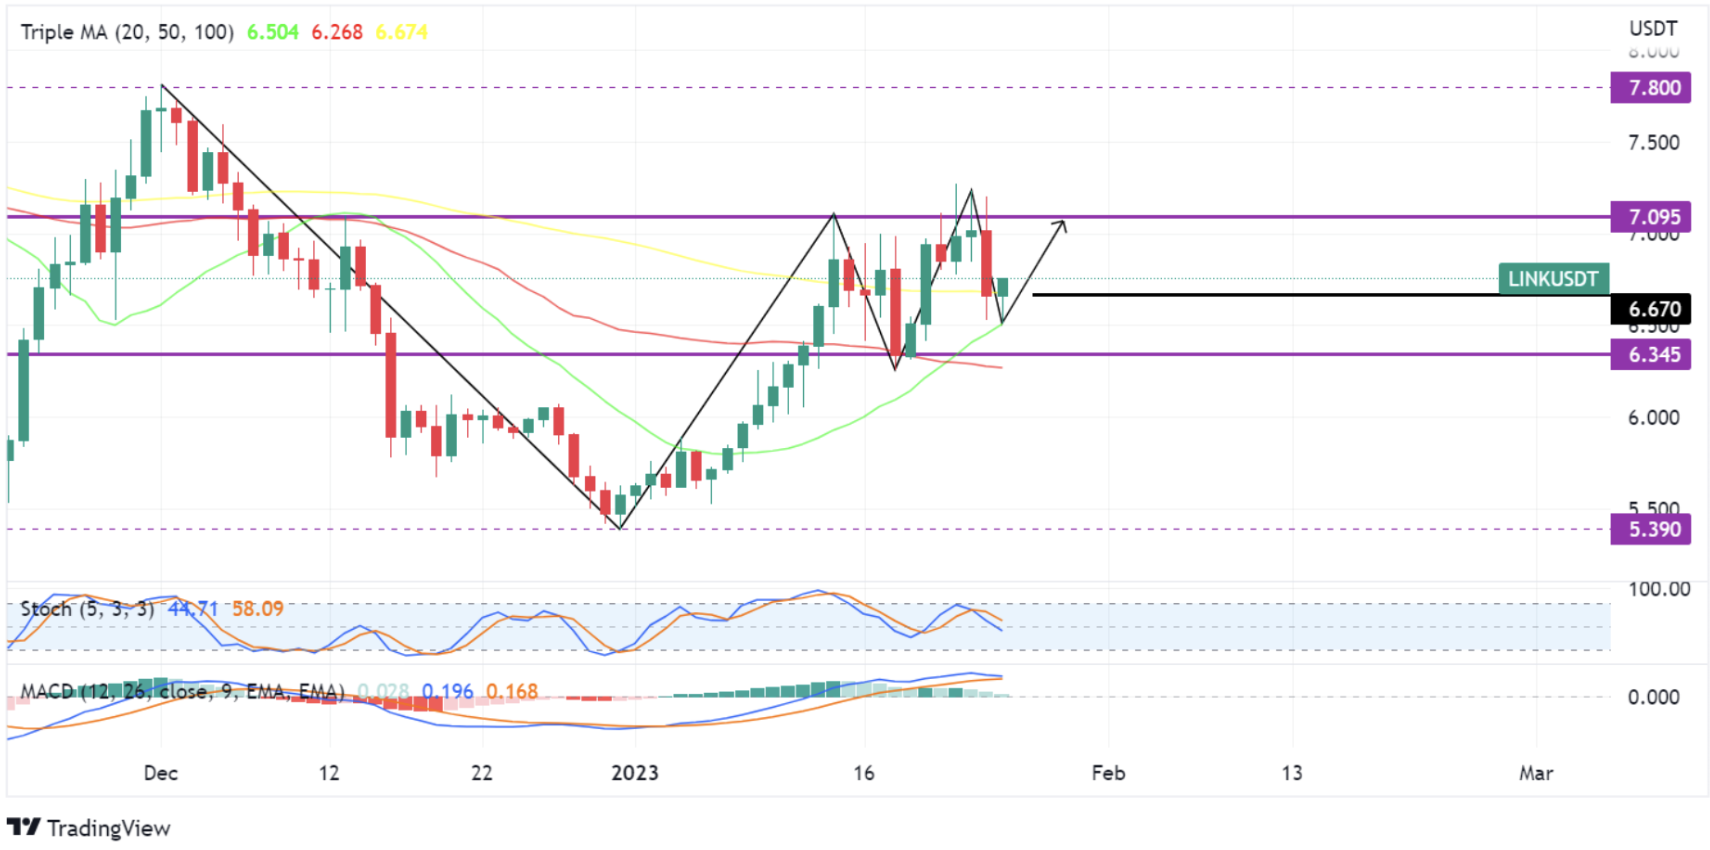Select the 5.390 price label
The width and height of the screenshot is (1710, 850).
1650,530
